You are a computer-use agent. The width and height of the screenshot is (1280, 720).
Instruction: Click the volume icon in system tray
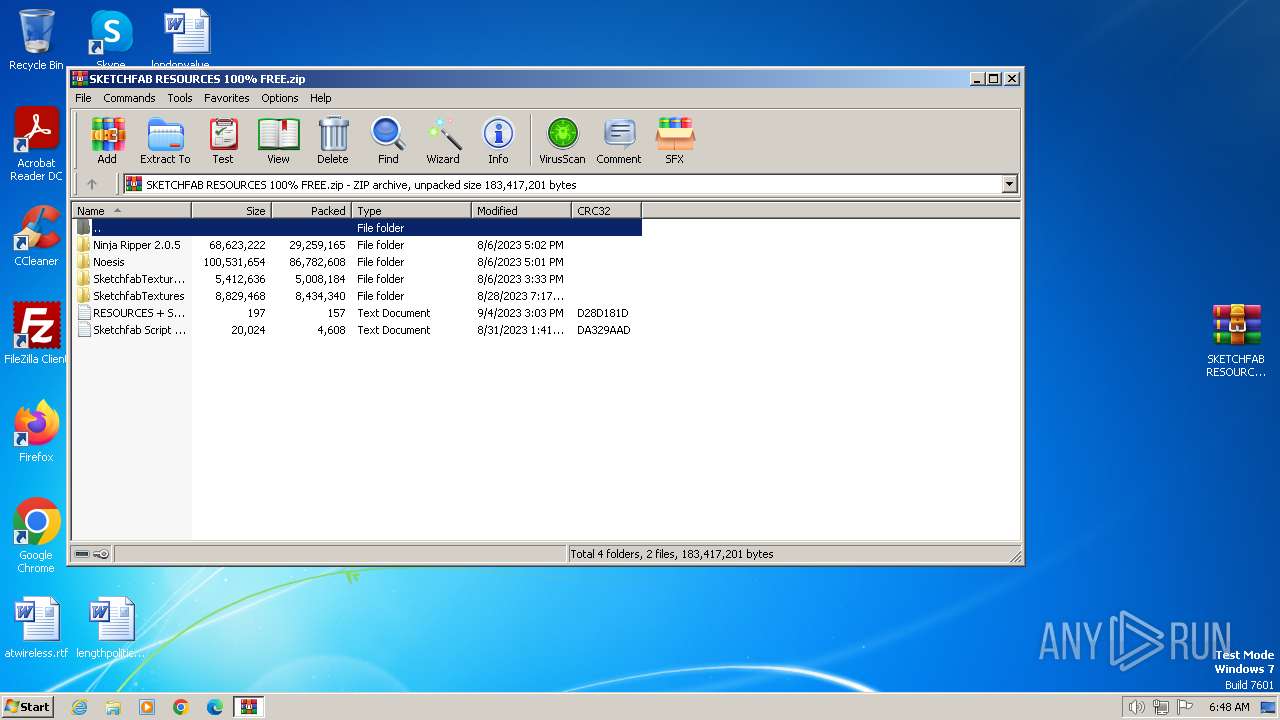1136,707
